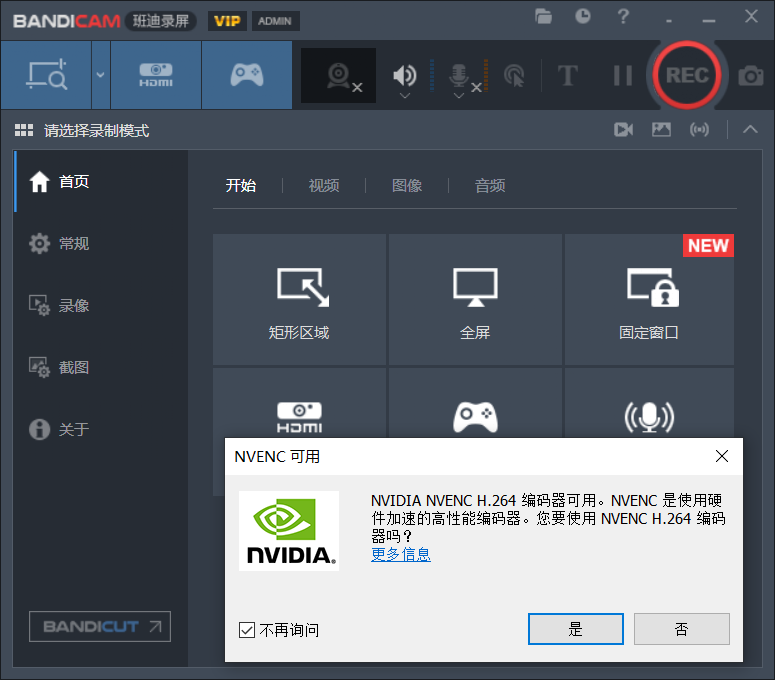This screenshot has height=680, width=775.
Task: Open 常规 settings in the sidebar
Action: (x=101, y=244)
